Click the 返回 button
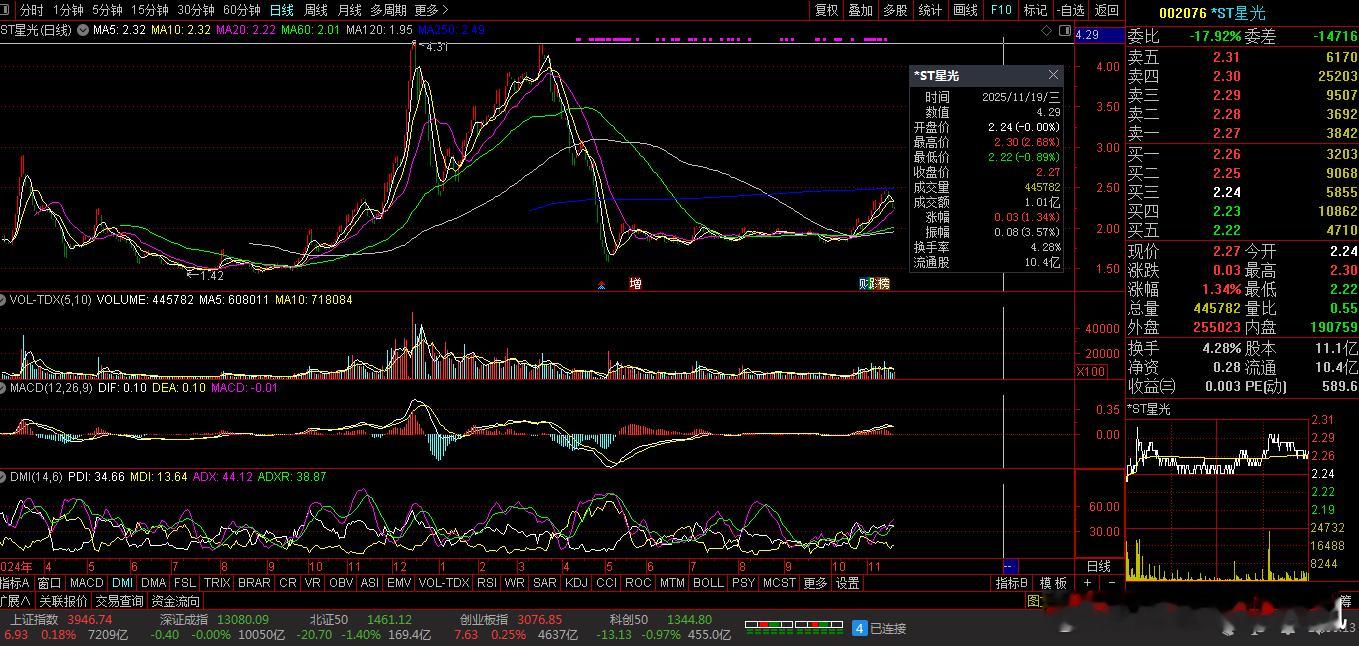This screenshot has width=1359, height=646. 1106,10
